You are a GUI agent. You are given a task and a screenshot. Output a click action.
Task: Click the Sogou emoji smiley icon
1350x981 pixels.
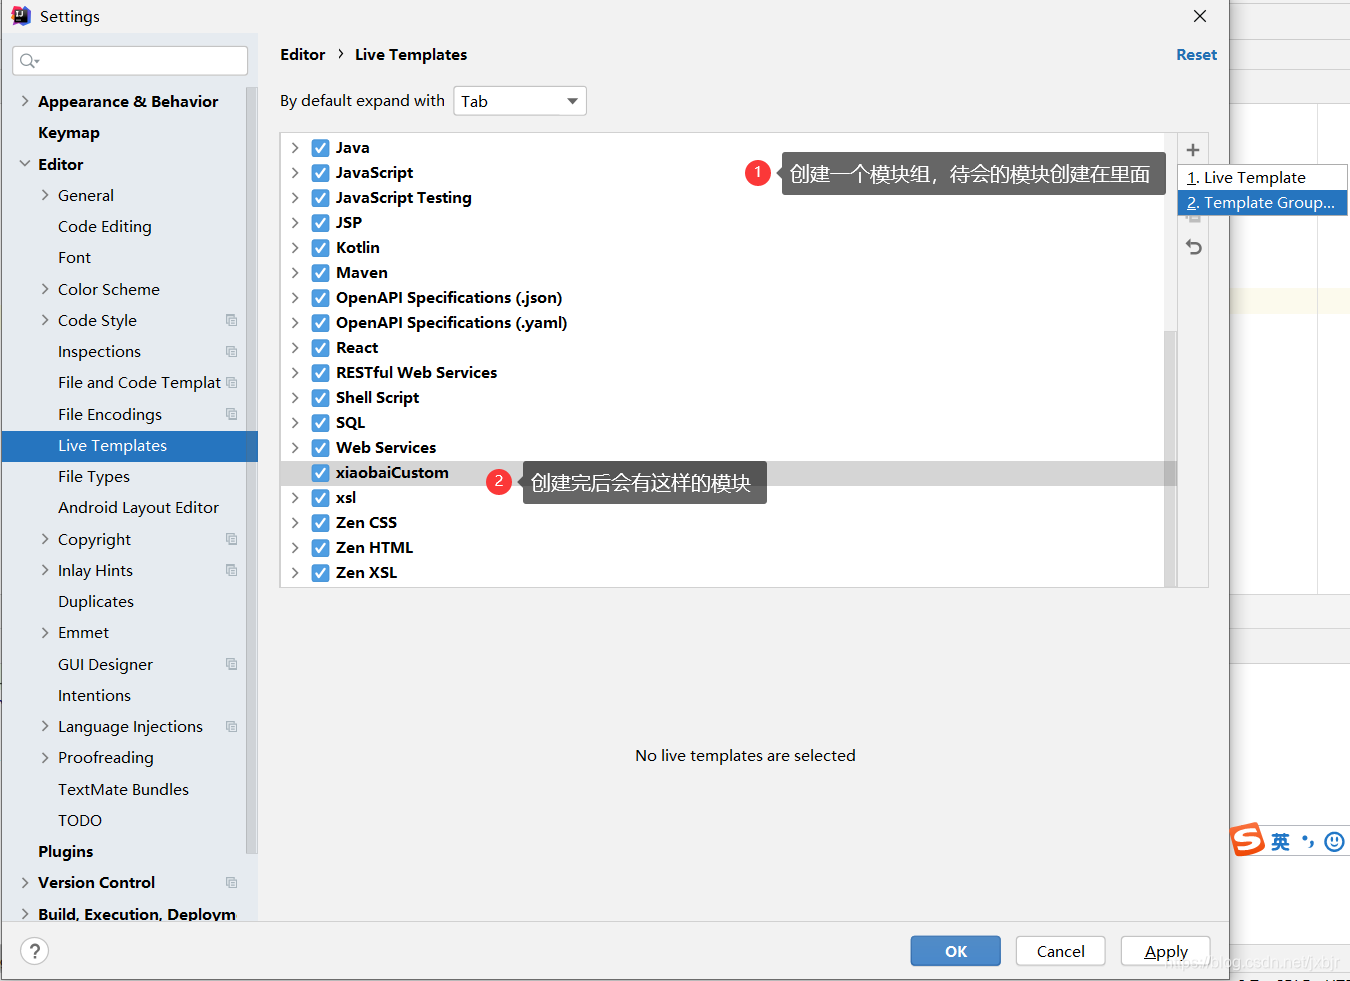(1334, 842)
